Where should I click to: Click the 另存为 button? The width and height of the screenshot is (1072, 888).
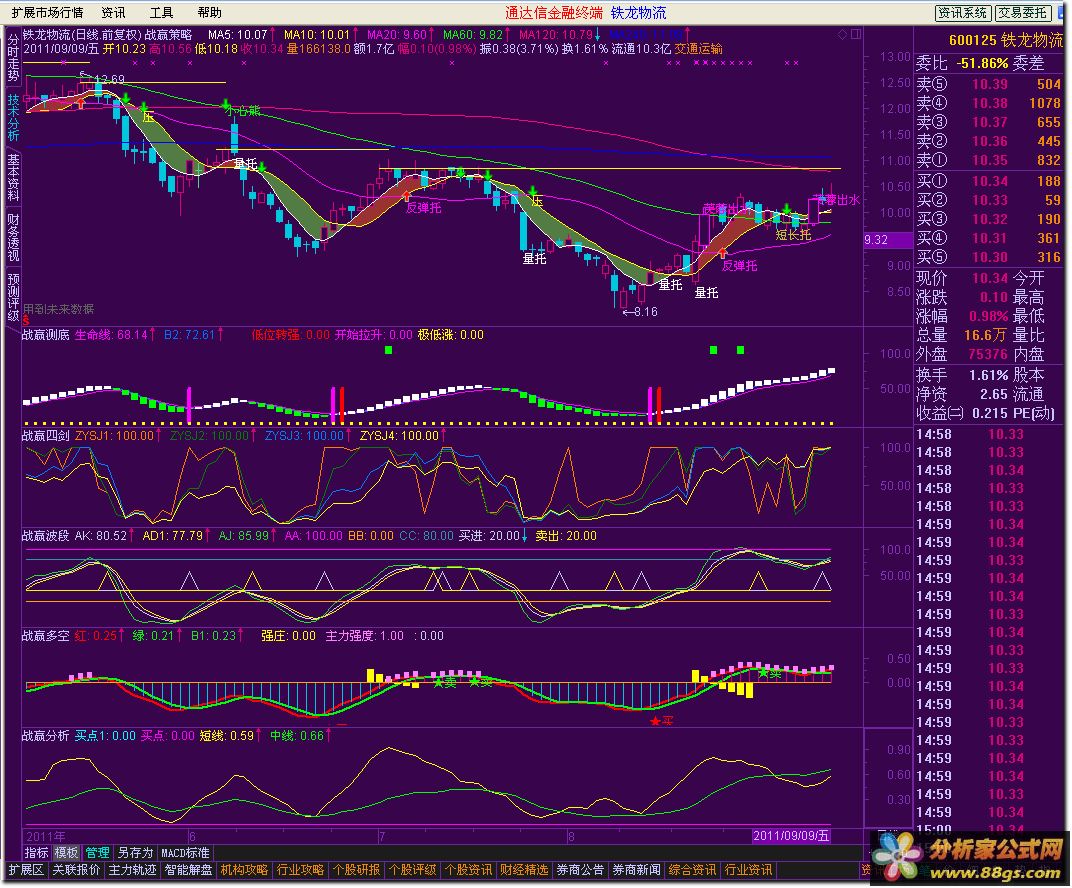pos(135,853)
